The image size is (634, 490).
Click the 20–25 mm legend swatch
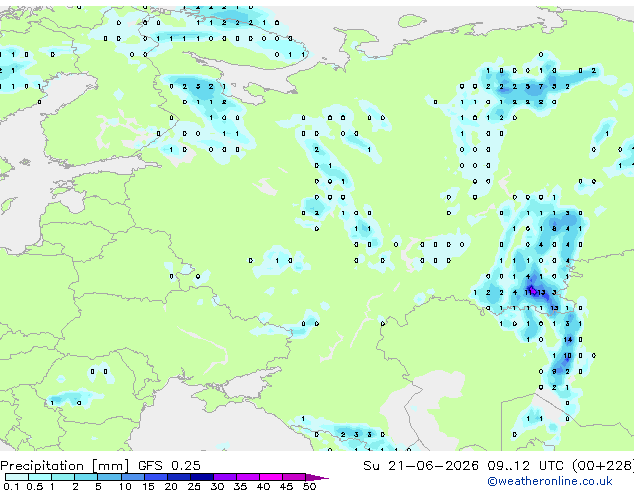click(179, 477)
